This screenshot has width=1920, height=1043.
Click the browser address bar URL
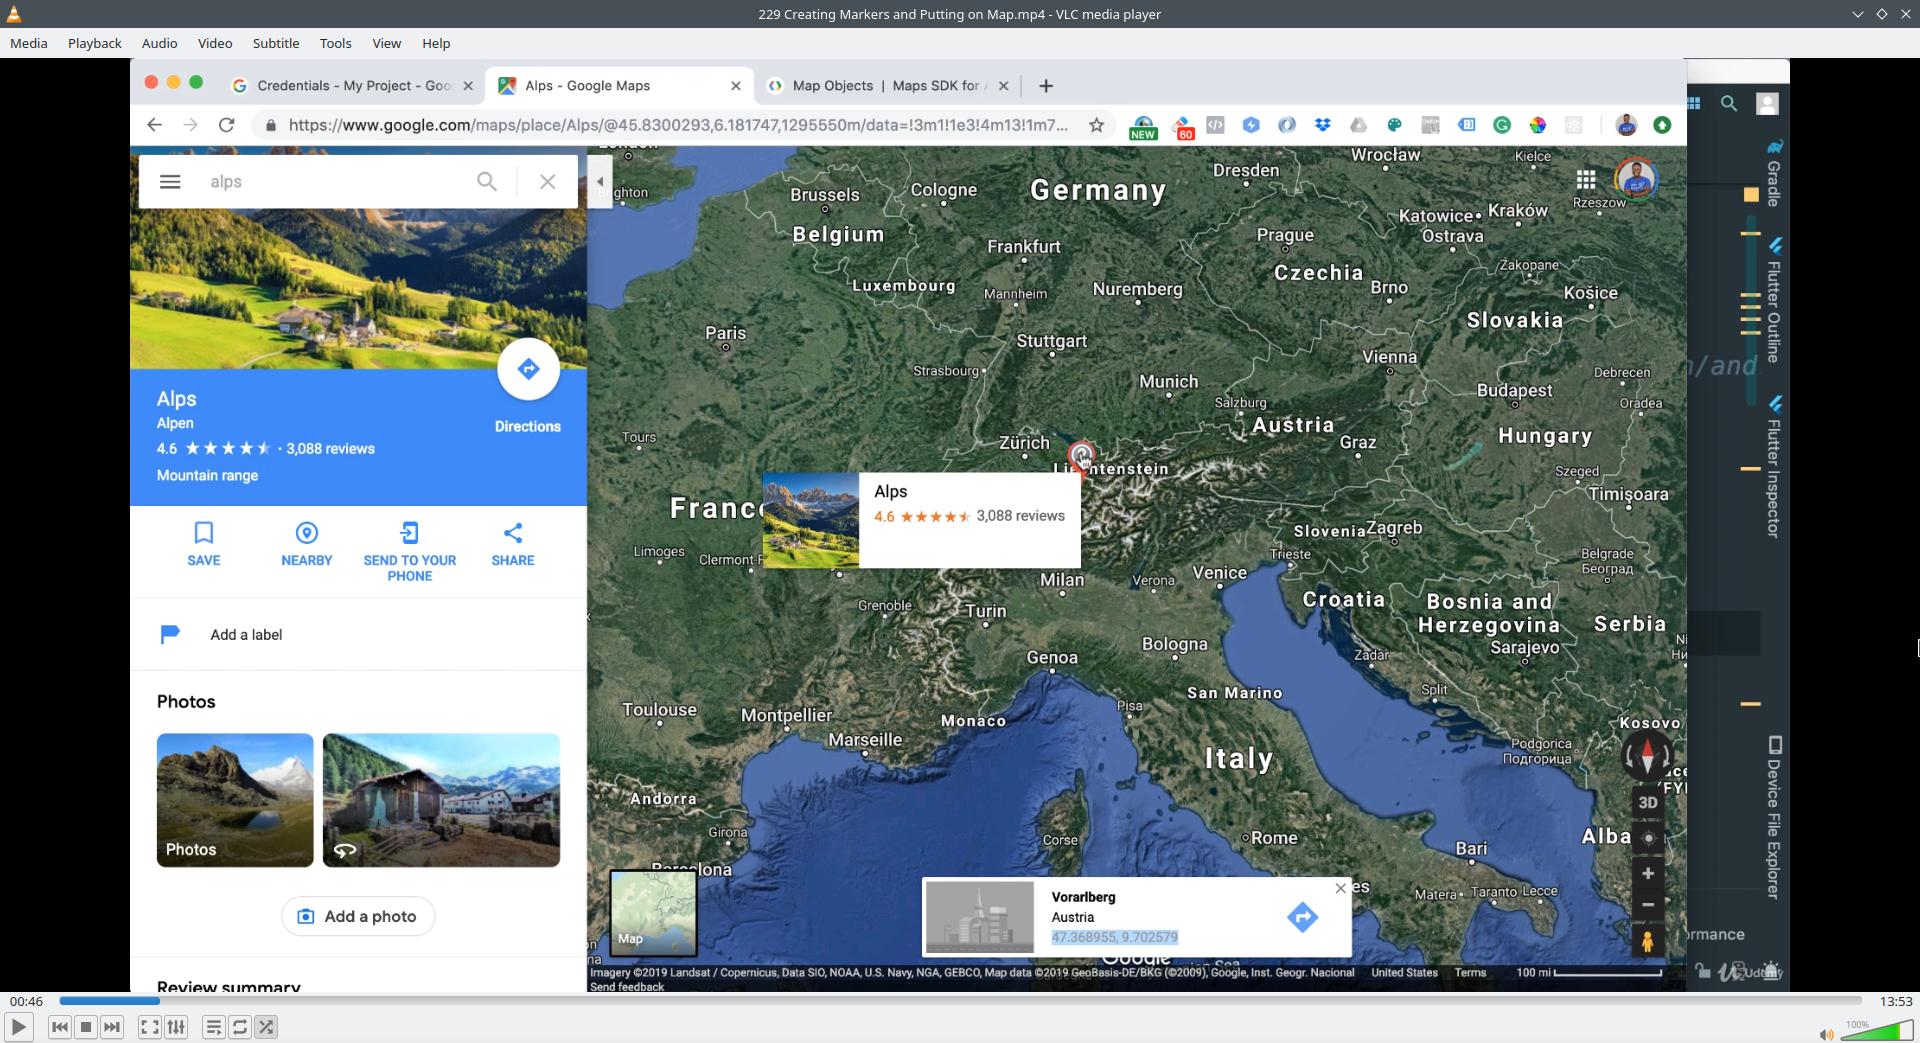pyautogui.click(x=678, y=125)
